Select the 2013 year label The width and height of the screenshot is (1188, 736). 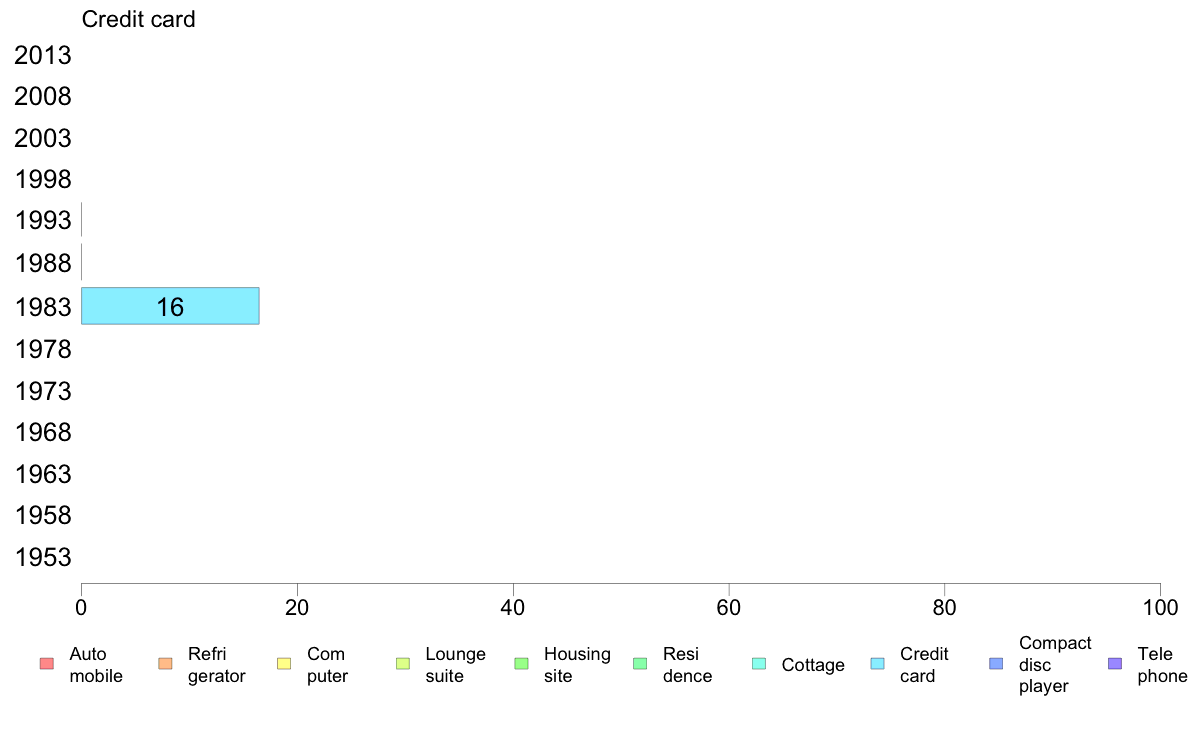(x=43, y=55)
